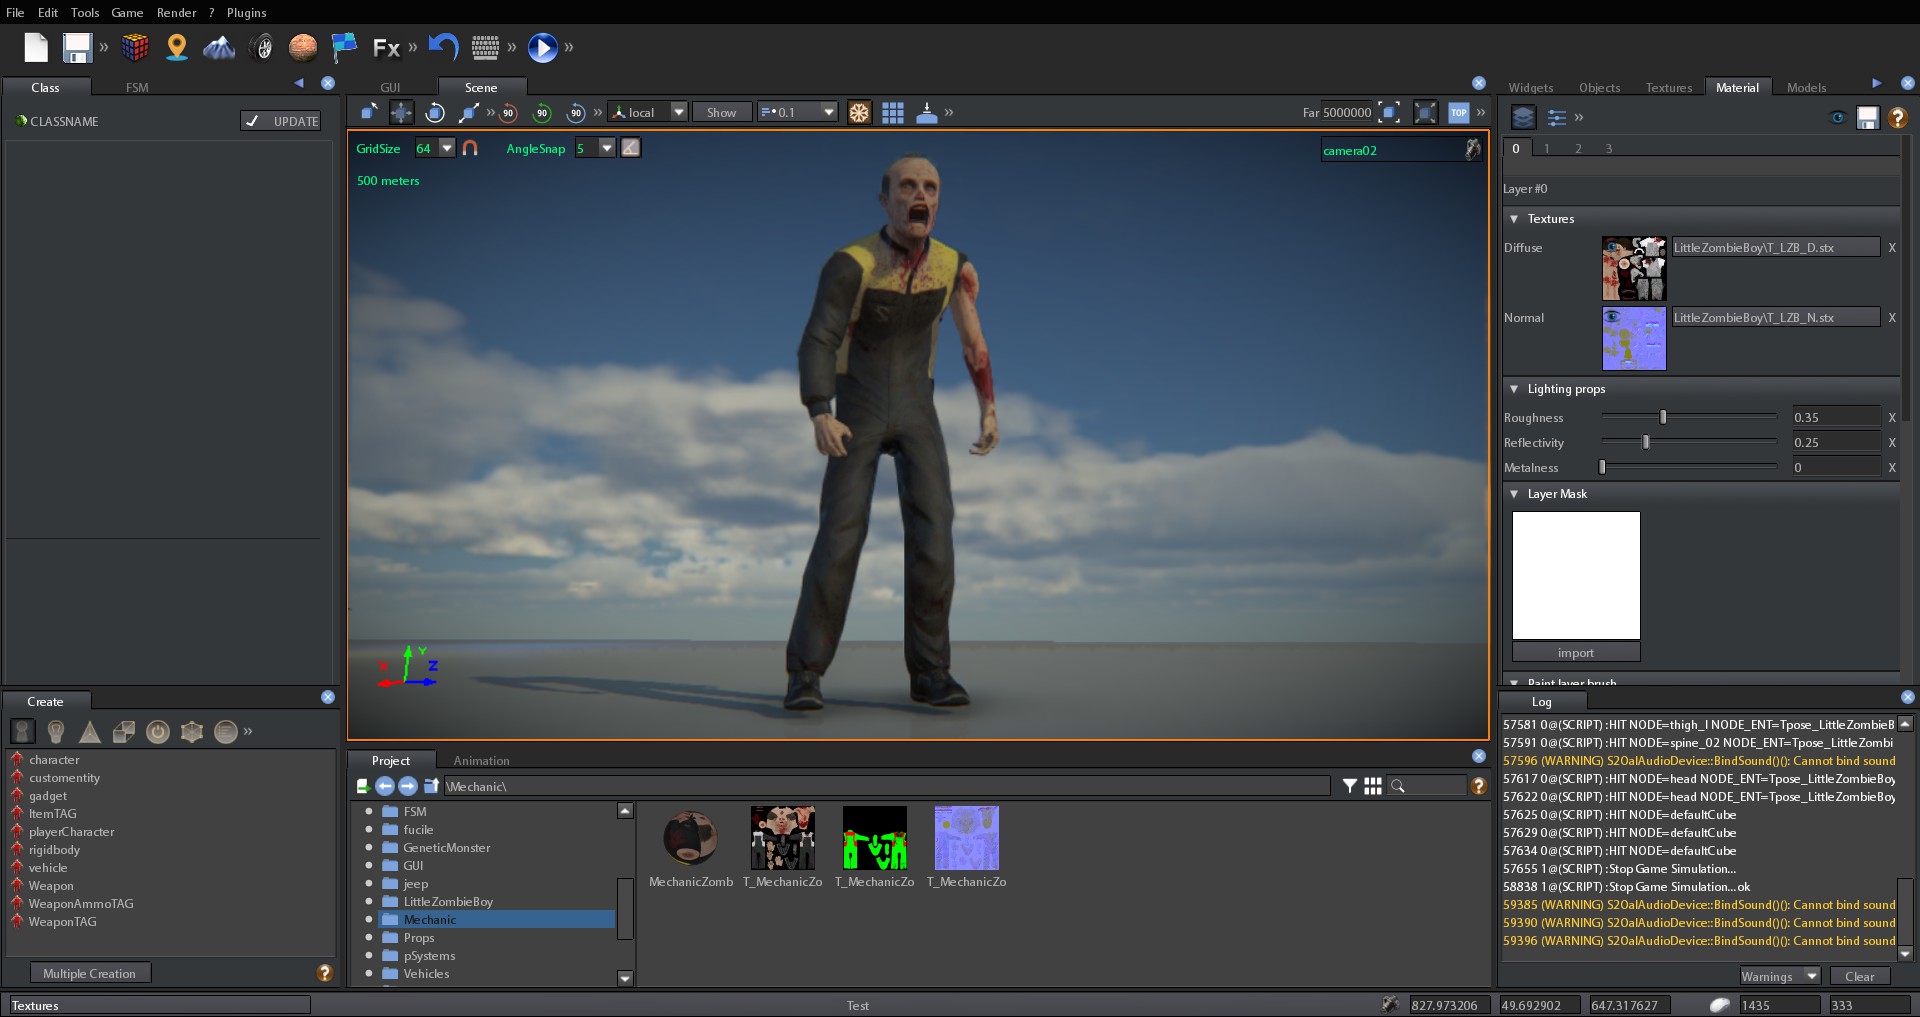This screenshot has width=1920, height=1017.
Task: Click the light bulb icon in Create panel
Action: [x=56, y=732]
